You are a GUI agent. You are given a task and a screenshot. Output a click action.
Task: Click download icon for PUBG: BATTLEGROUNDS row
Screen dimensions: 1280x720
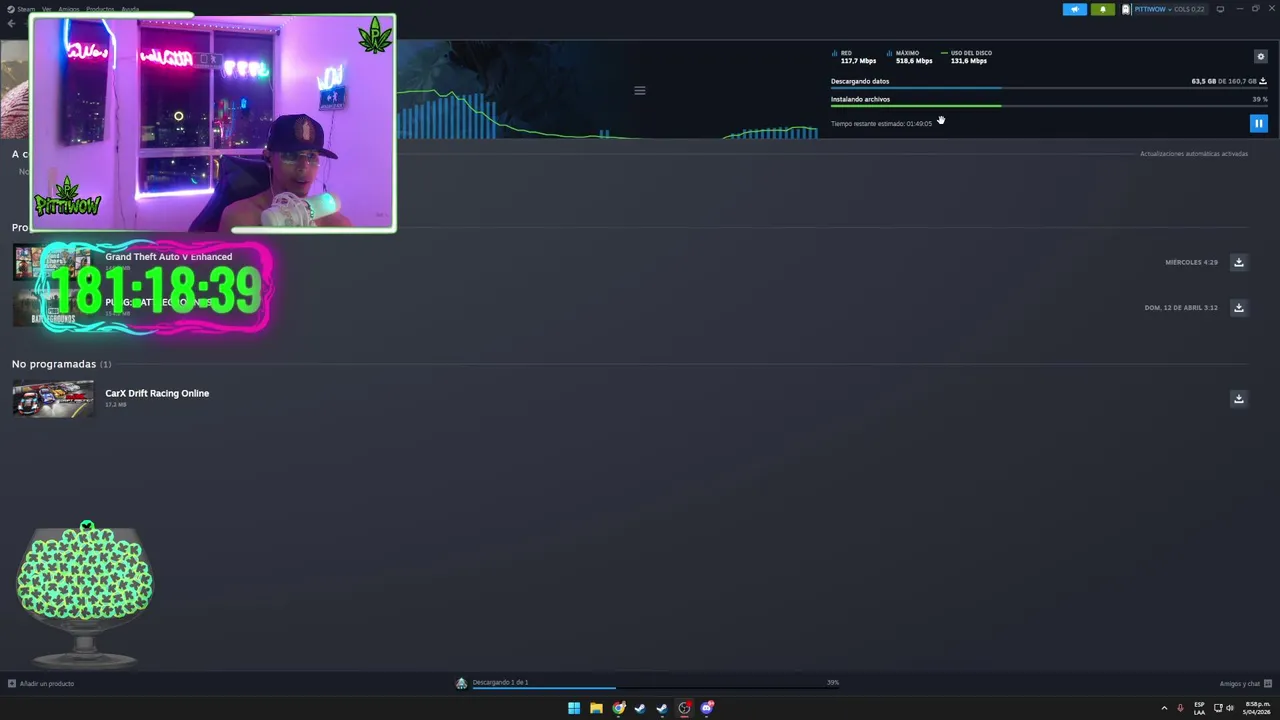click(x=1238, y=307)
